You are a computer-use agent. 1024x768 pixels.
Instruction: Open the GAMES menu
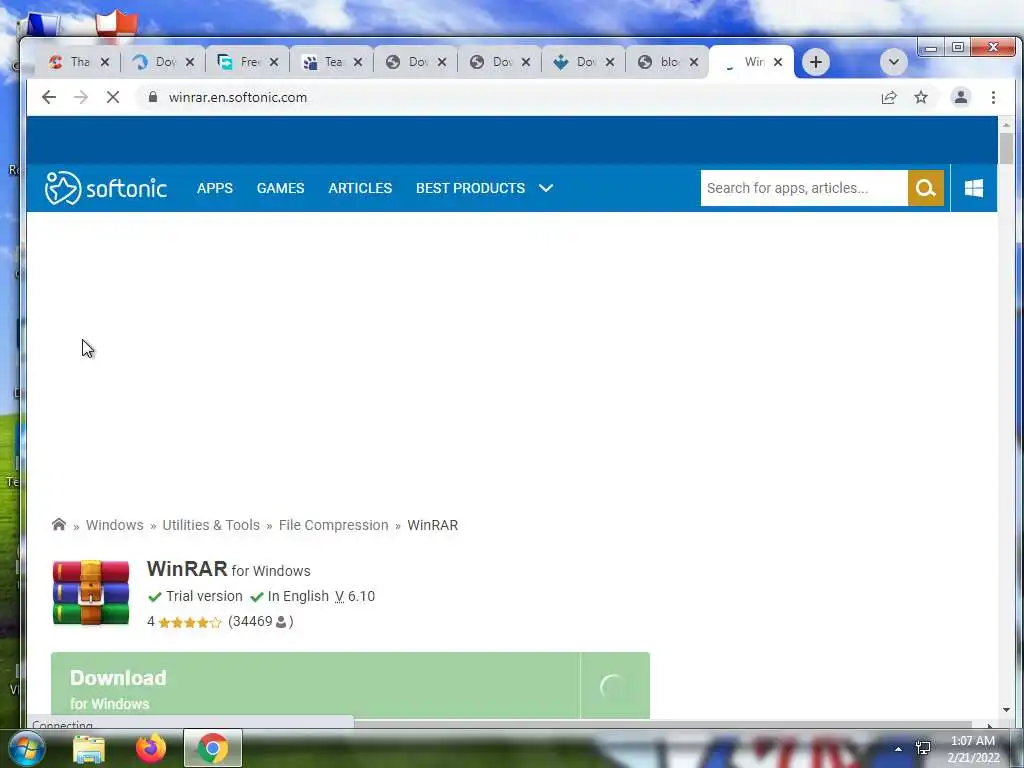(280, 188)
